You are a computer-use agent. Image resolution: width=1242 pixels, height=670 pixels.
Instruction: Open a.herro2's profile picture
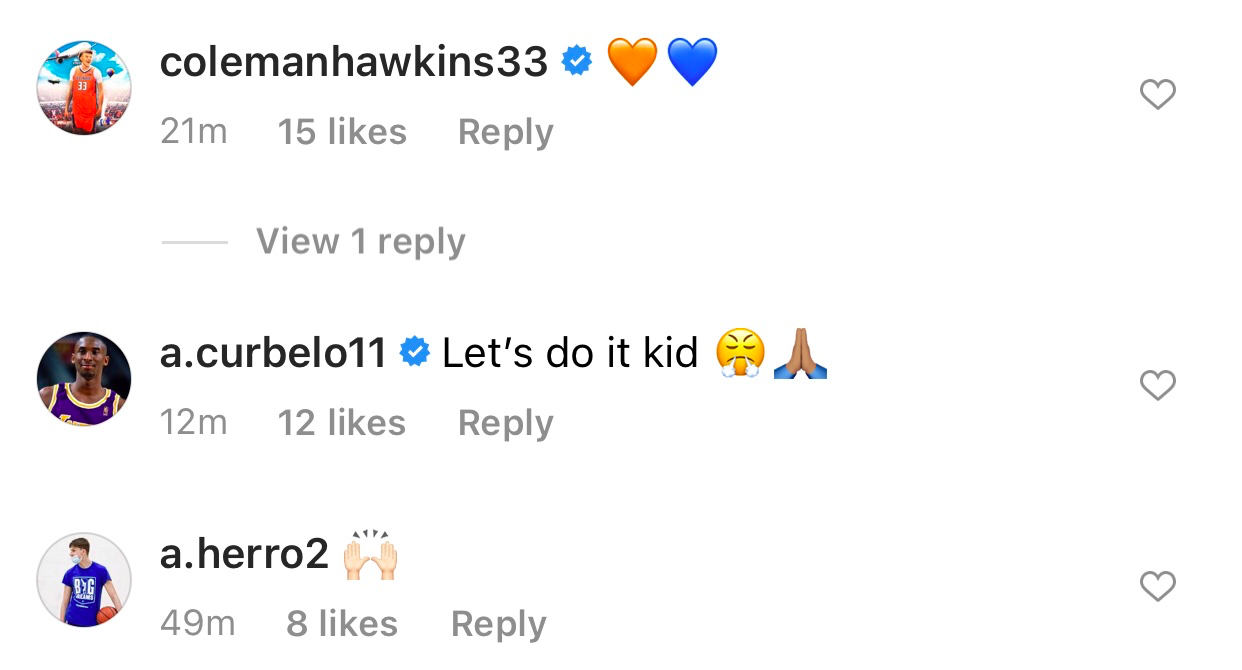point(84,580)
